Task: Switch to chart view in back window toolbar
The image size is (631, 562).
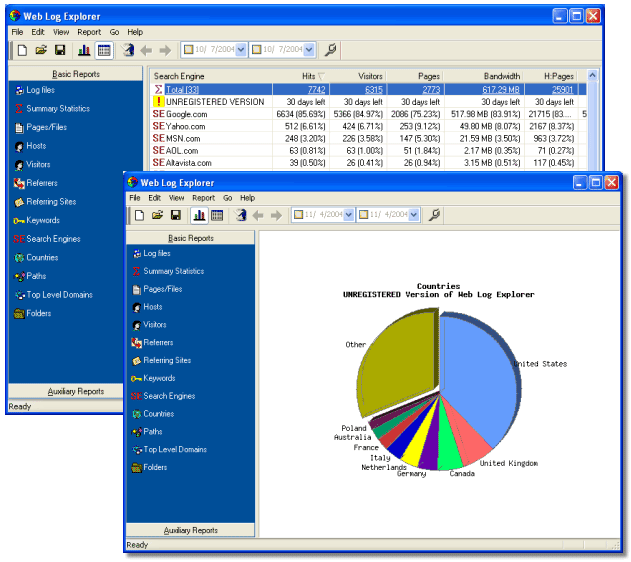Action: pyautogui.click(x=84, y=50)
